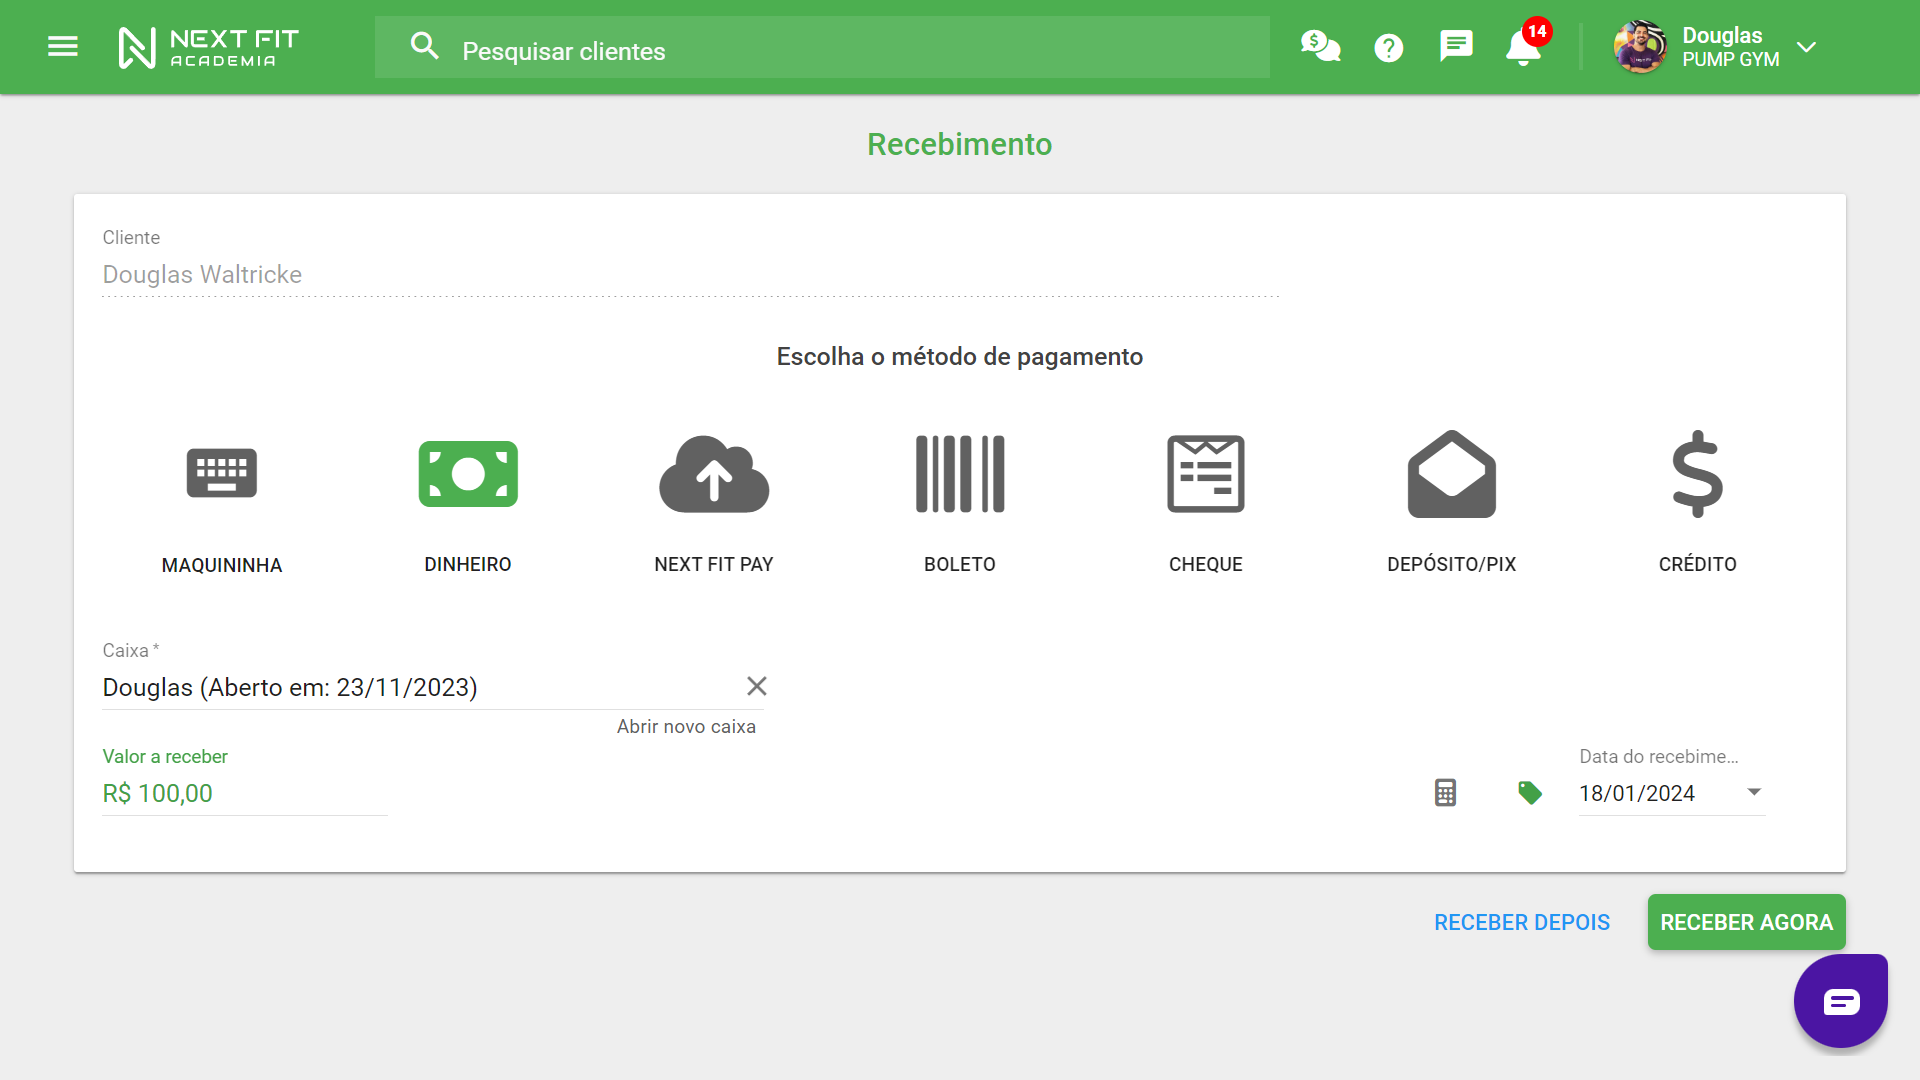Select Next Fit Pay cloud icon

click(713, 474)
